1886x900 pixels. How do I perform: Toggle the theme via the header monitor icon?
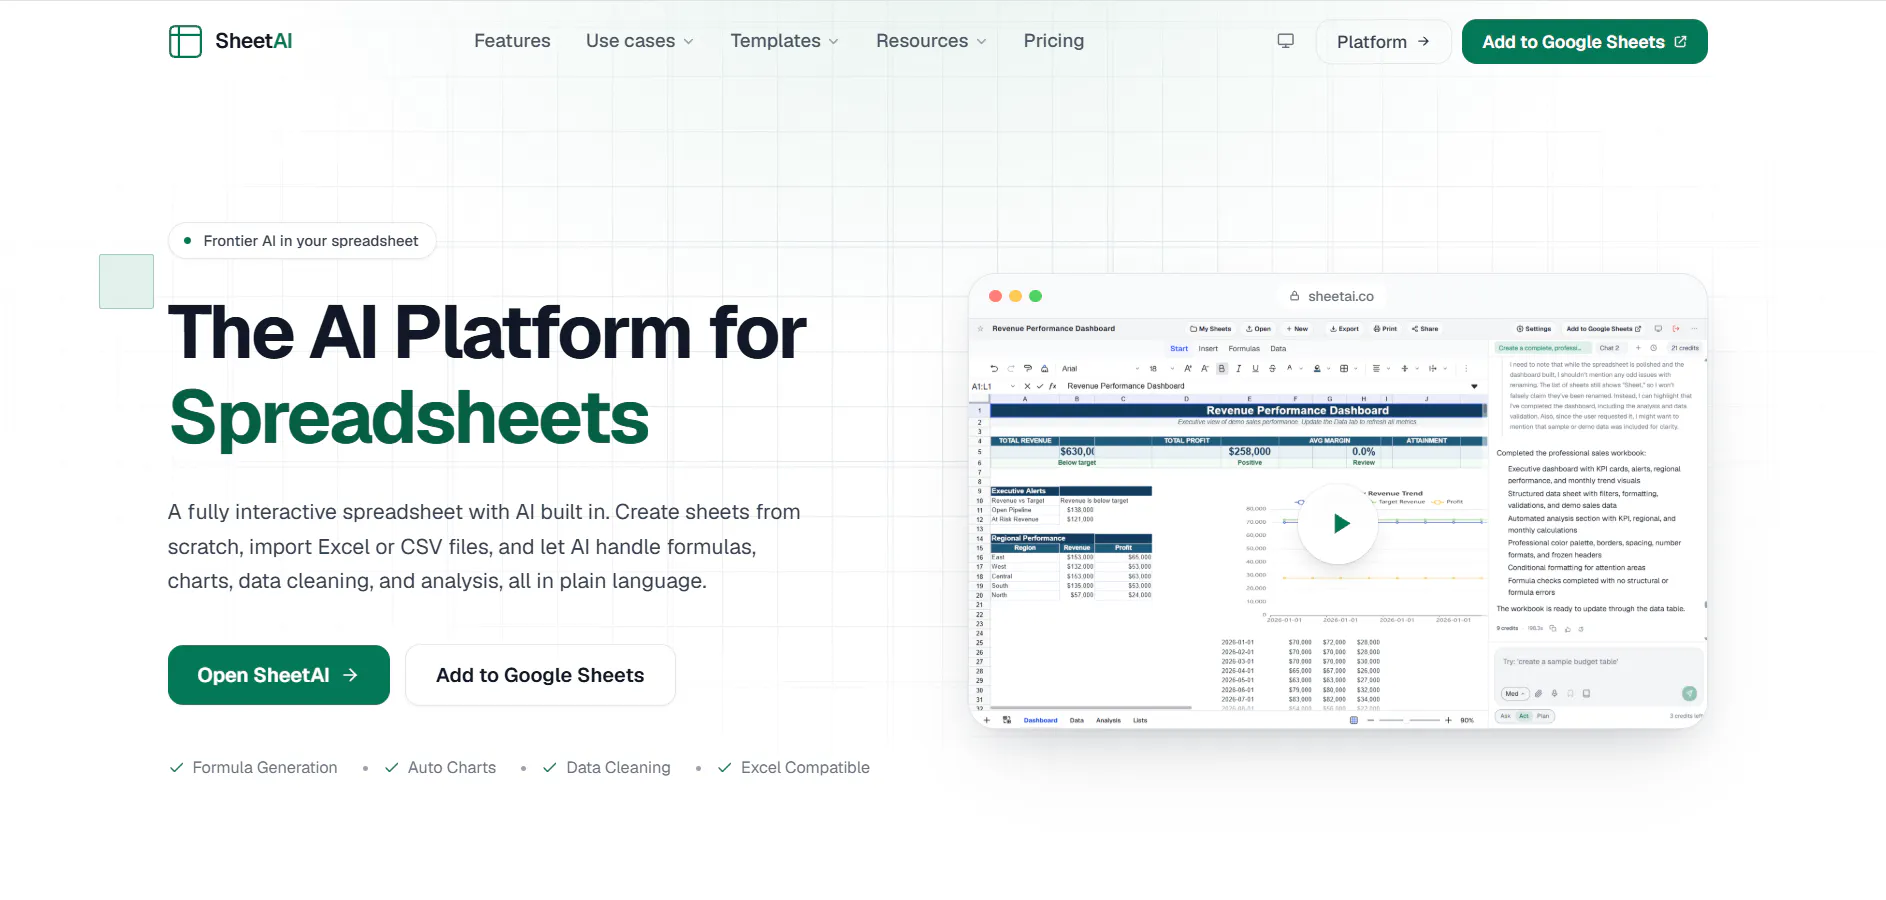coord(1286,41)
